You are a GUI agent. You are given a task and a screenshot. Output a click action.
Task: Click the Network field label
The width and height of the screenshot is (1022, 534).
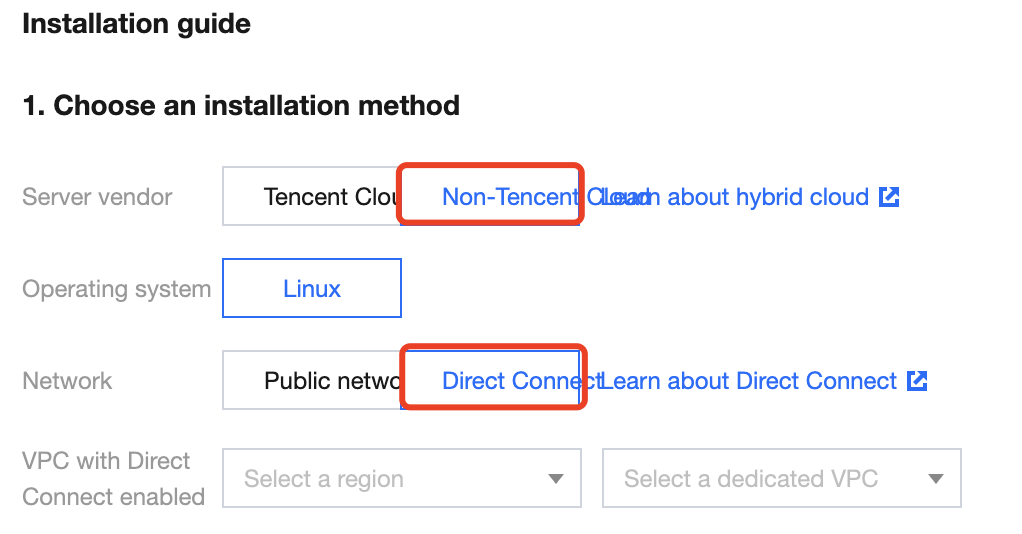coord(67,381)
